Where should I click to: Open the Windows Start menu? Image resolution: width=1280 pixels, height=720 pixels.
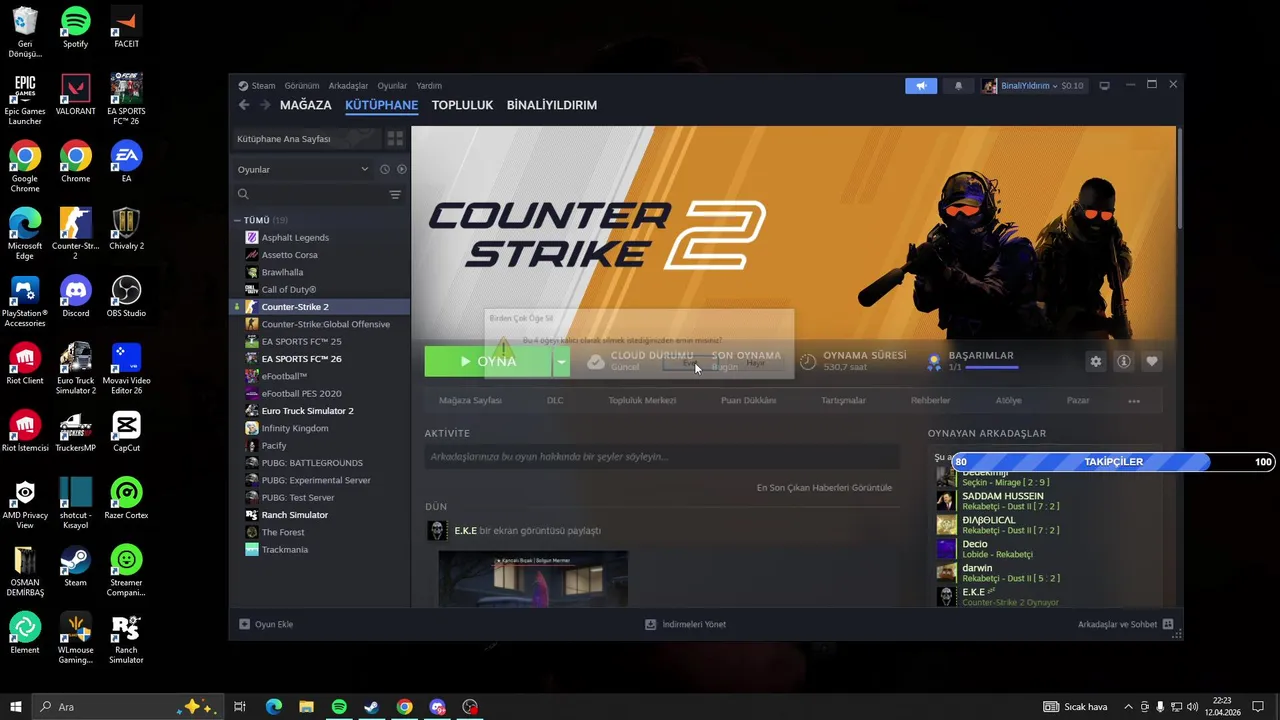coord(15,707)
